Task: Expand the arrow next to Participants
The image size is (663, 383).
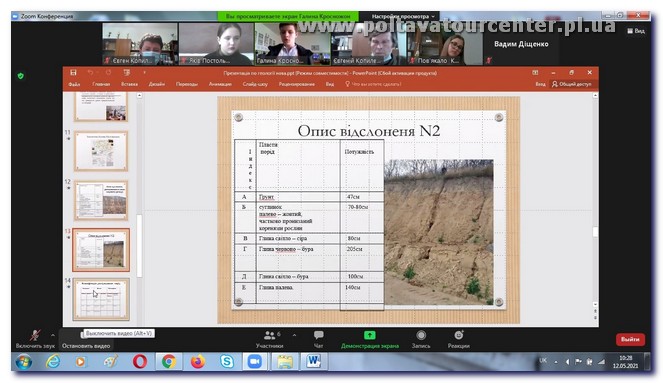Action: point(294,335)
